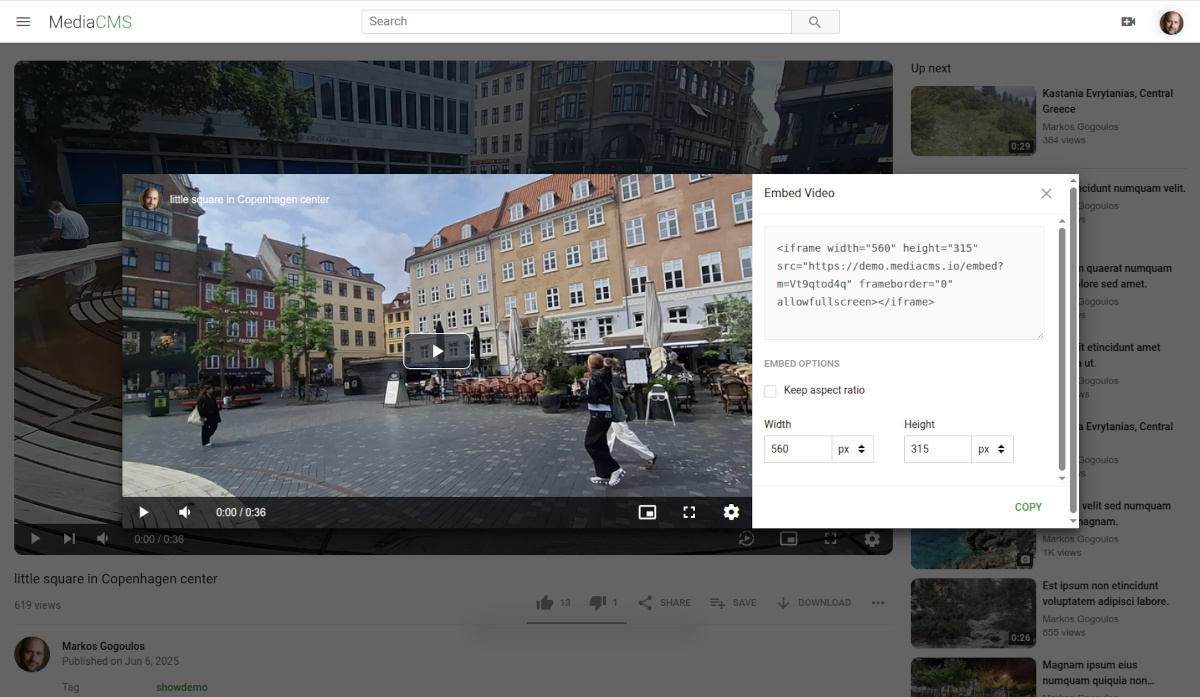Viewport: 1200px width, 697px height.
Task: Open the Kastania Evrytanias video thumbnail
Action: pyautogui.click(x=973, y=121)
